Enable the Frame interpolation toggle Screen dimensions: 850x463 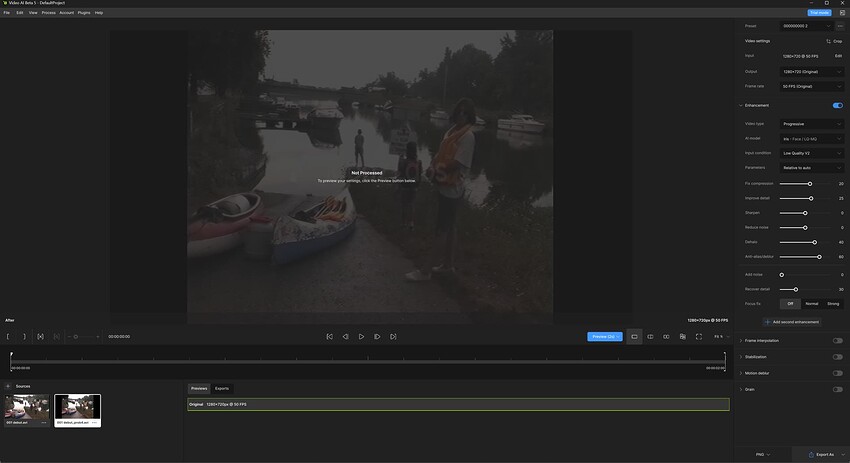837,341
